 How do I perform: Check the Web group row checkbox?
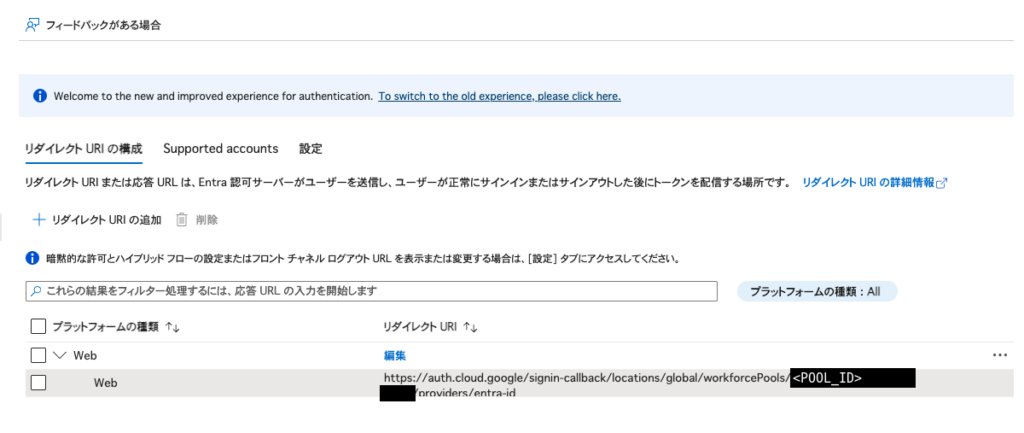coord(39,355)
